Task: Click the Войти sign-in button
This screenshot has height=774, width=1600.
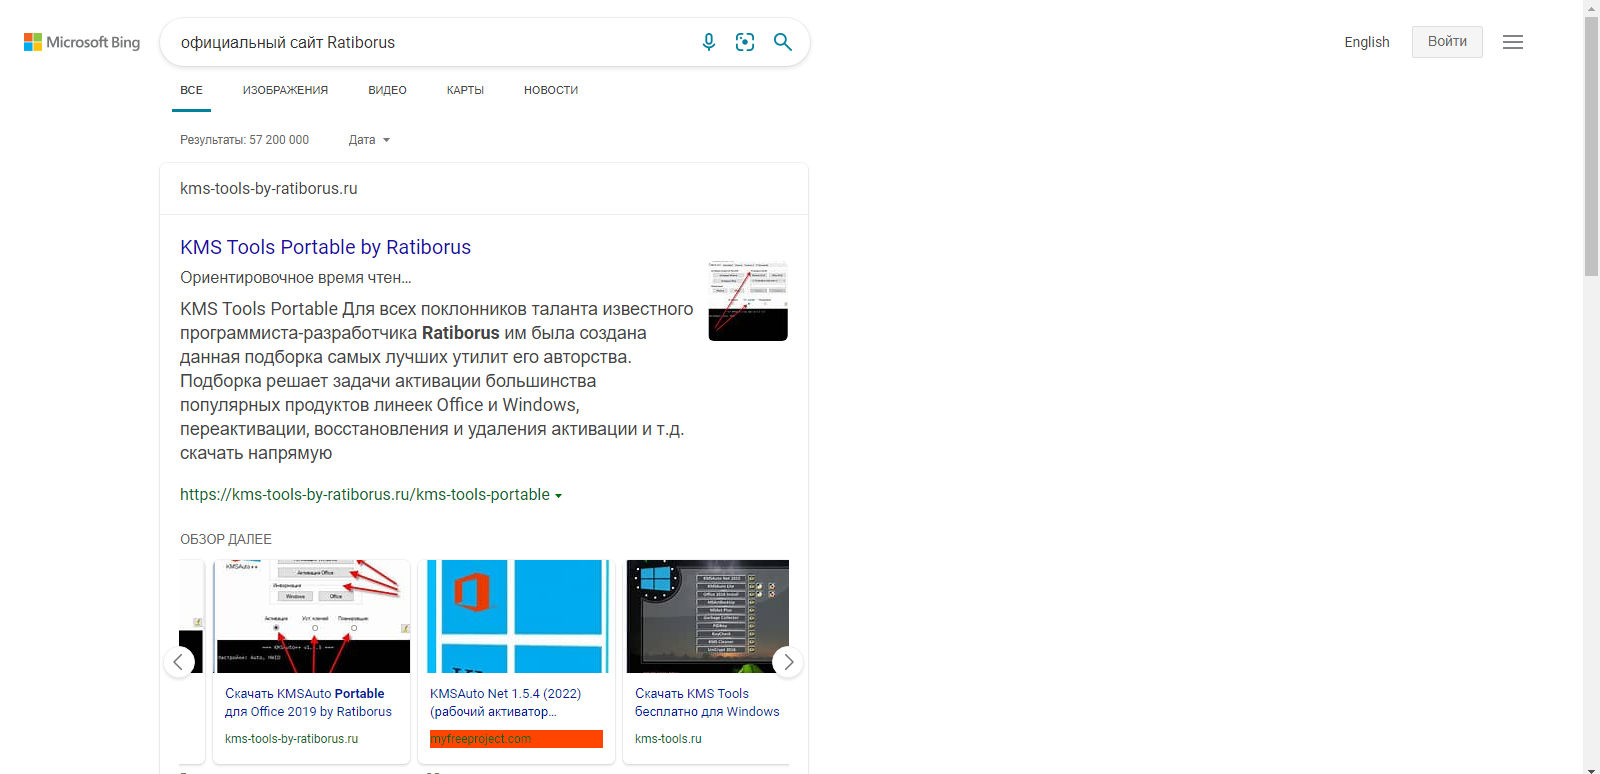Action: pos(1447,42)
